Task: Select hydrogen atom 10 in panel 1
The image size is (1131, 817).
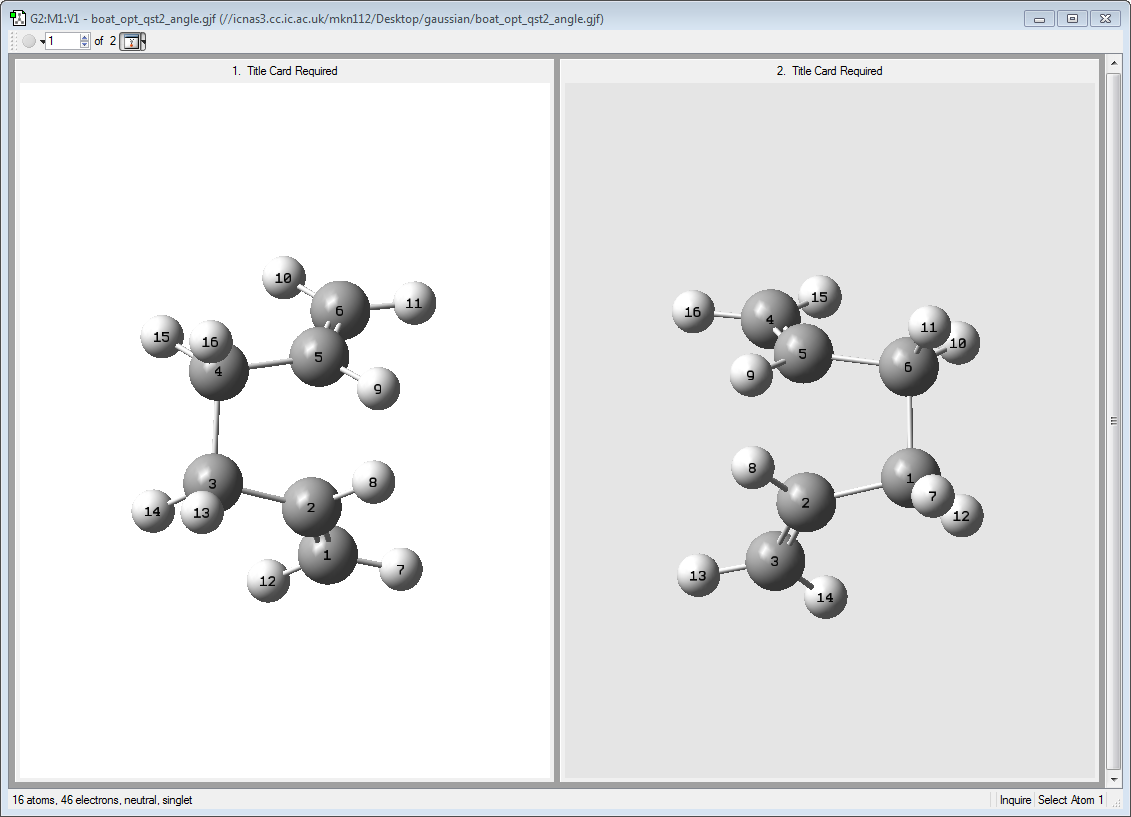Action: click(x=283, y=278)
